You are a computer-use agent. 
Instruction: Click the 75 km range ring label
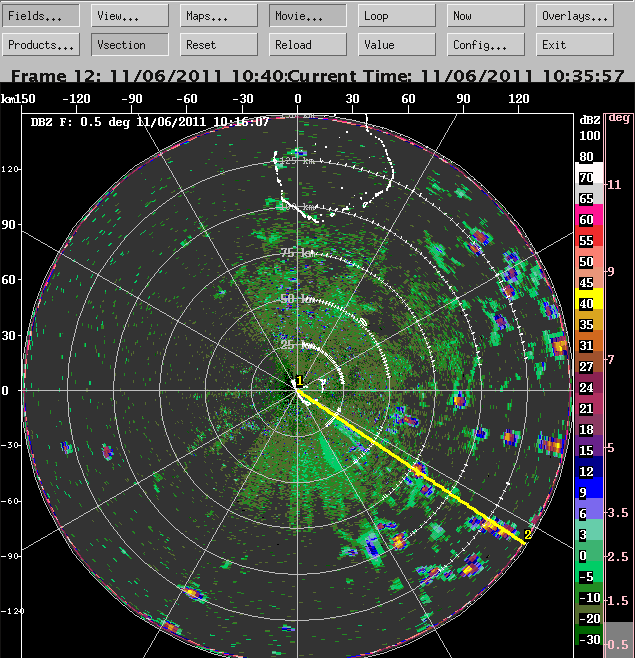click(298, 253)
